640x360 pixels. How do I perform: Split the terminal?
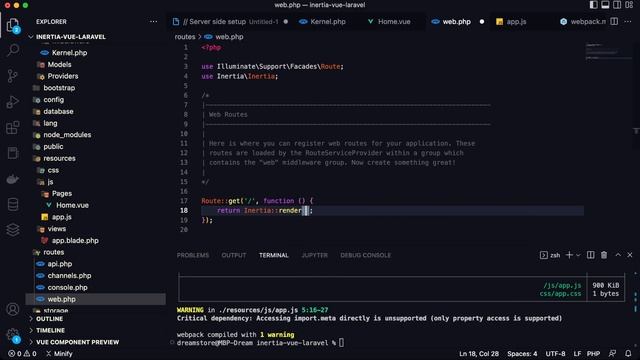coord(591,255)
